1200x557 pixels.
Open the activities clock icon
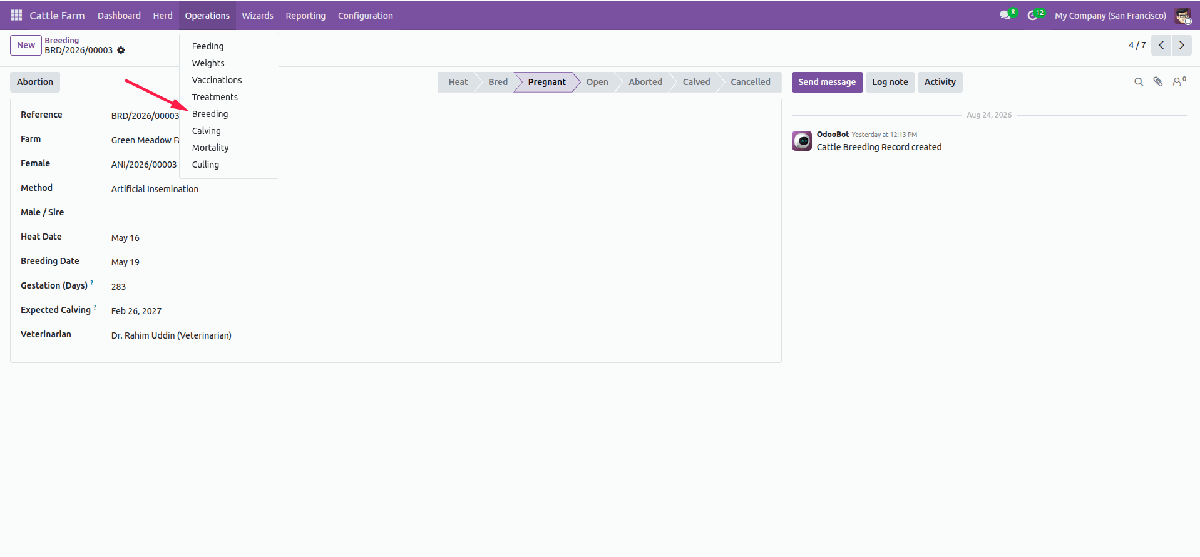(x=1035, y=16)
